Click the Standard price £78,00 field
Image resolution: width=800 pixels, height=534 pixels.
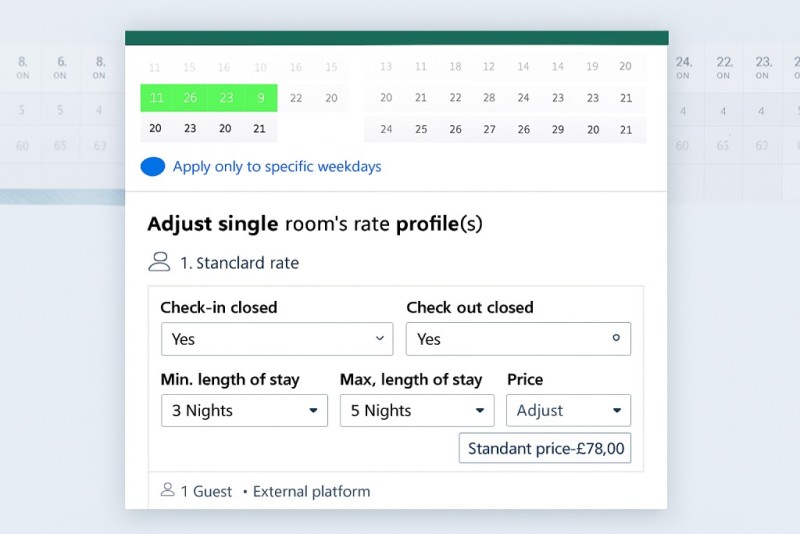545,448
